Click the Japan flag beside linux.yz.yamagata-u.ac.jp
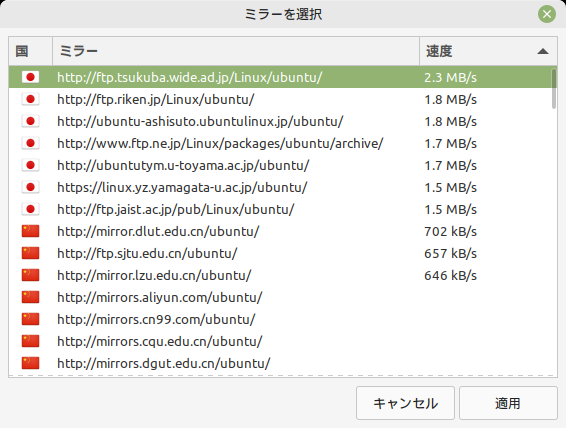The width and height of the screenshot is (566, 428). pos(30,187)
